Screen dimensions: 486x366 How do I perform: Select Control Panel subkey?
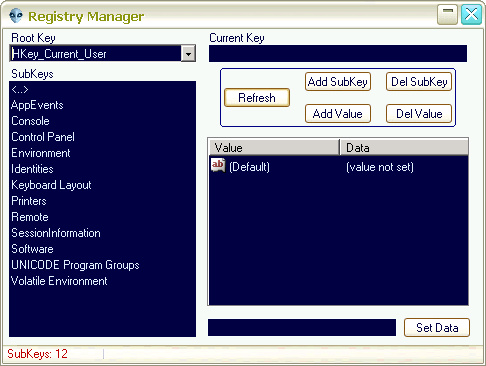pos(102,137)
